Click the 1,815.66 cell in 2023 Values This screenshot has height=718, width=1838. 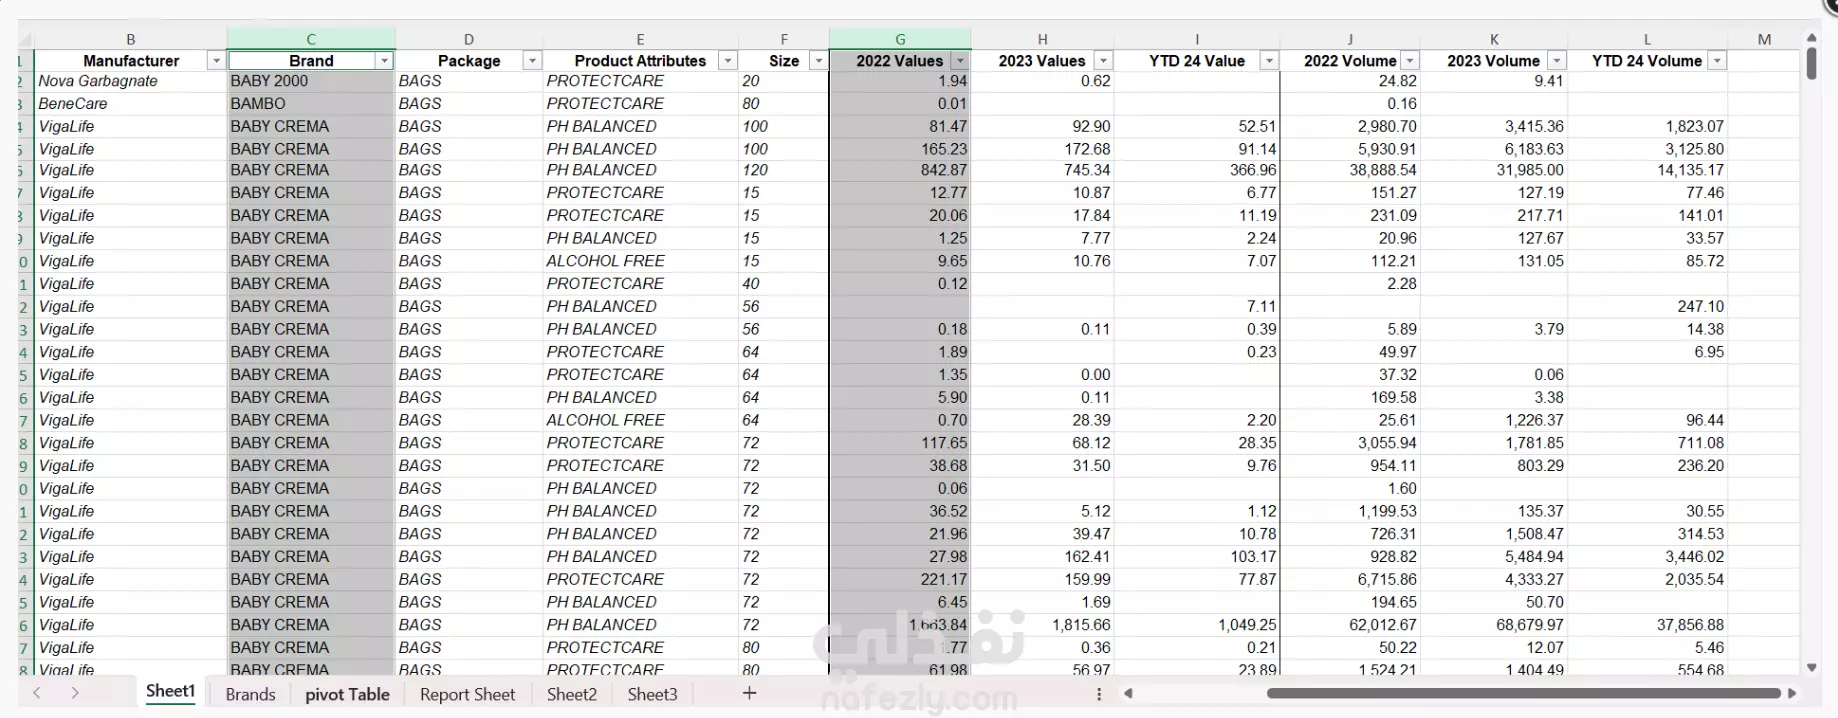tap(1042, 625)
